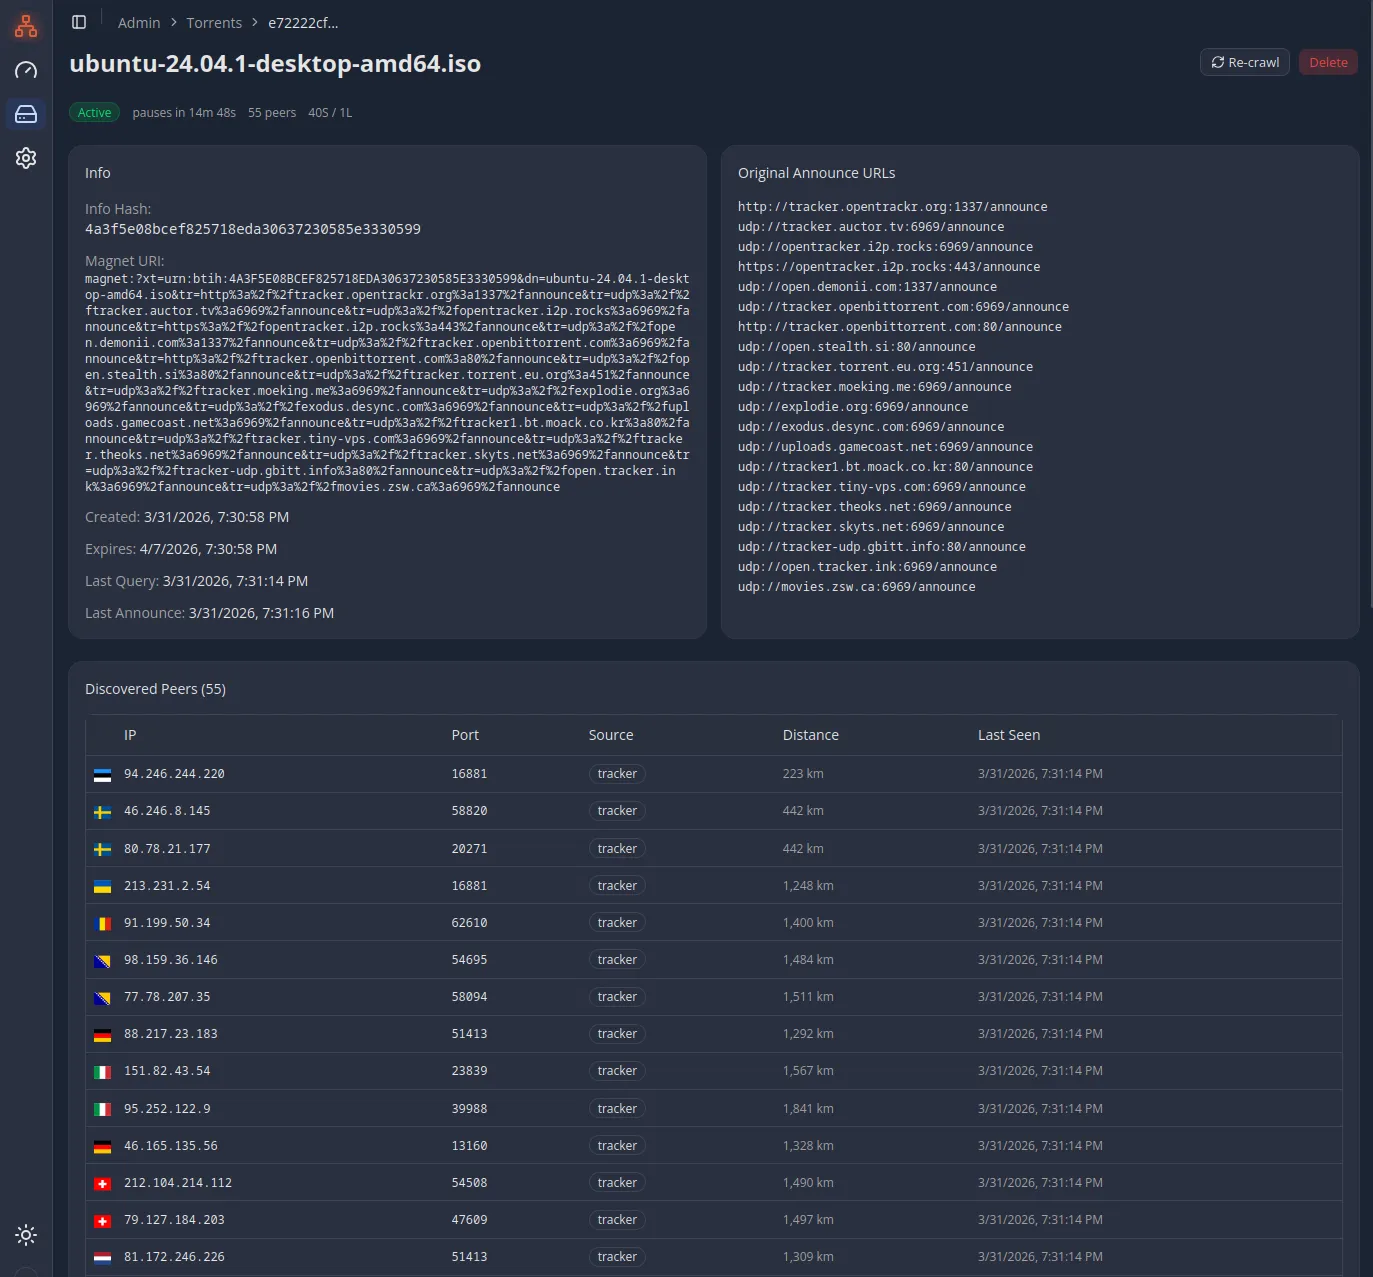Click the Port column header

tap(465, 735)
